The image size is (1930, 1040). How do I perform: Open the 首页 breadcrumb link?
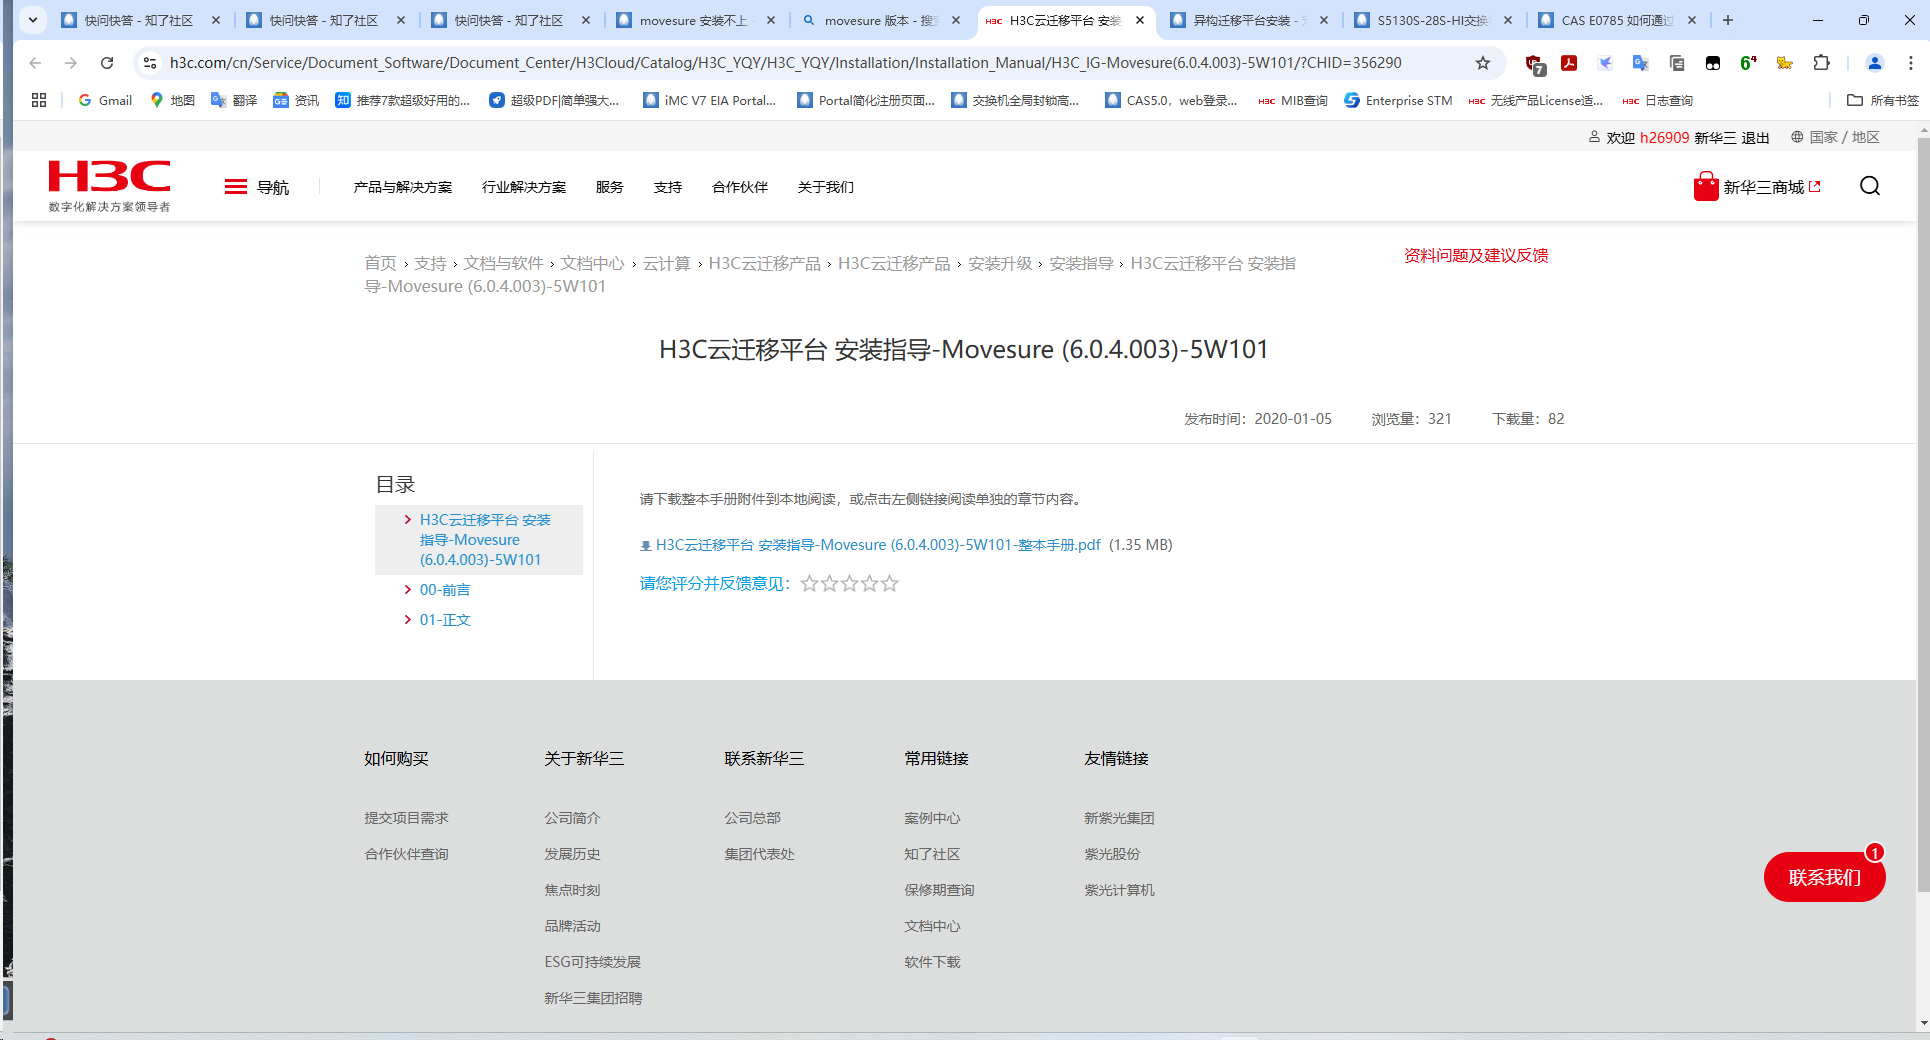tap(380, 263)
